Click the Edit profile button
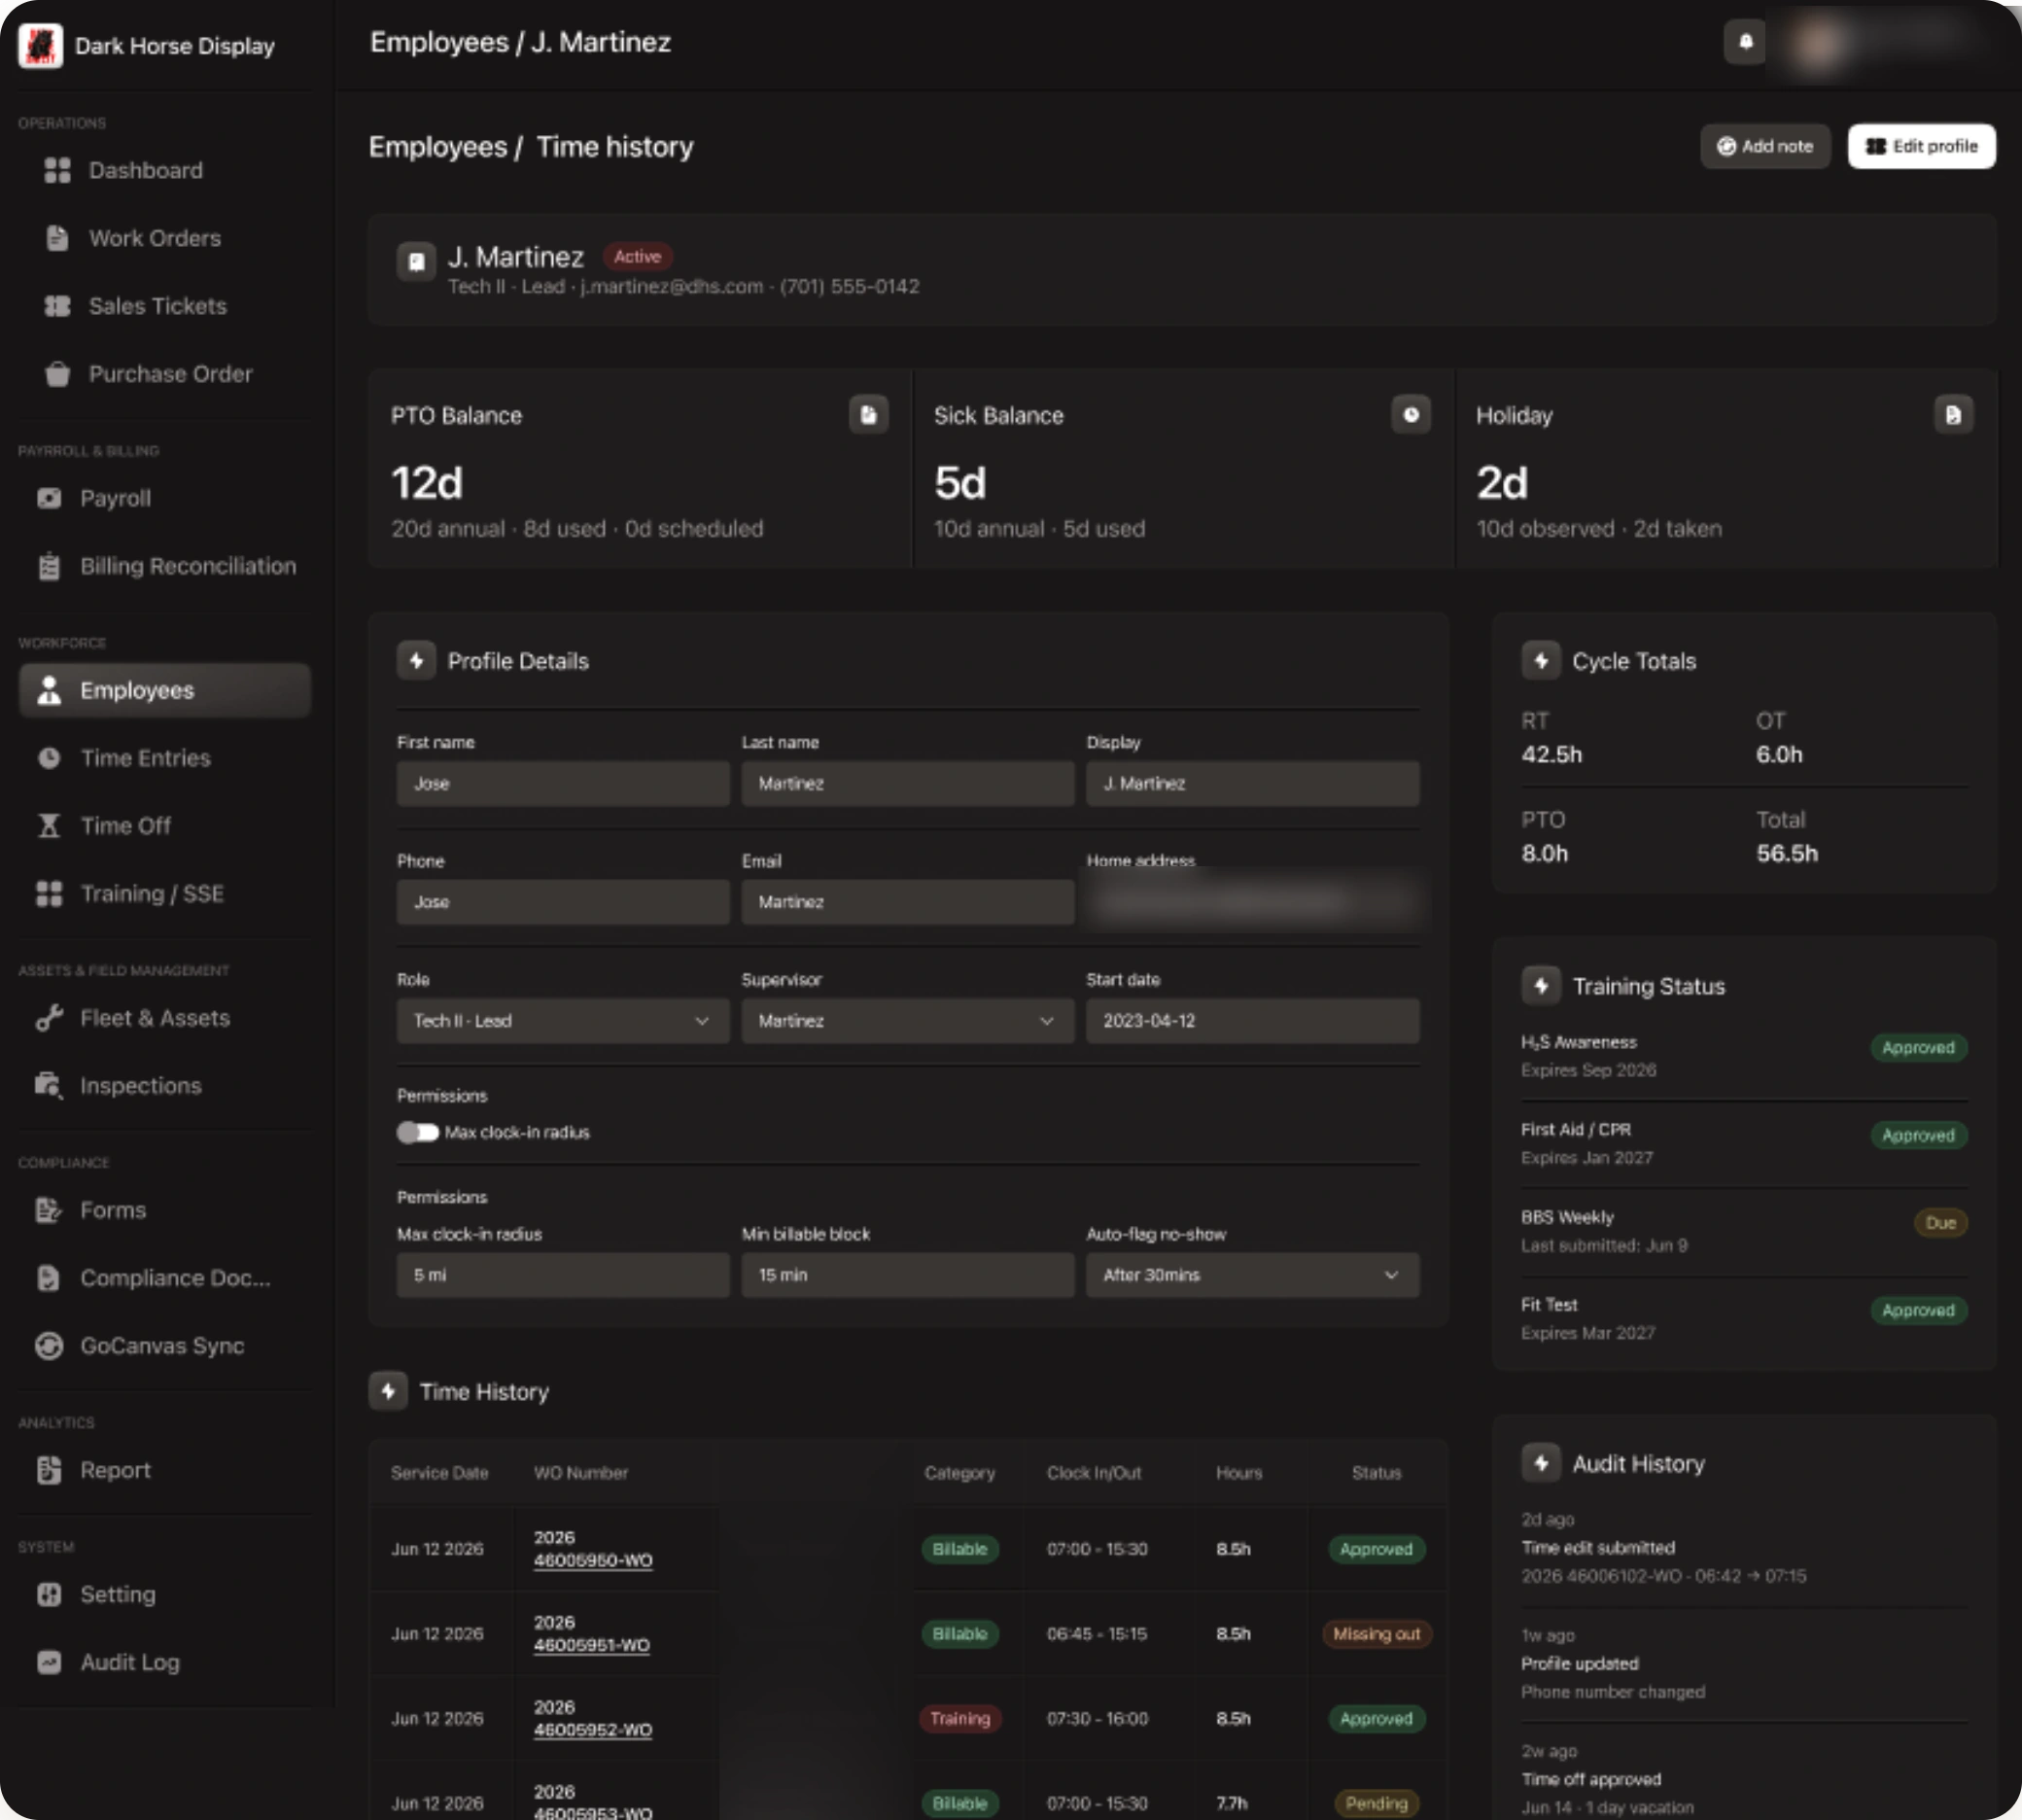 coord(1921,146)
